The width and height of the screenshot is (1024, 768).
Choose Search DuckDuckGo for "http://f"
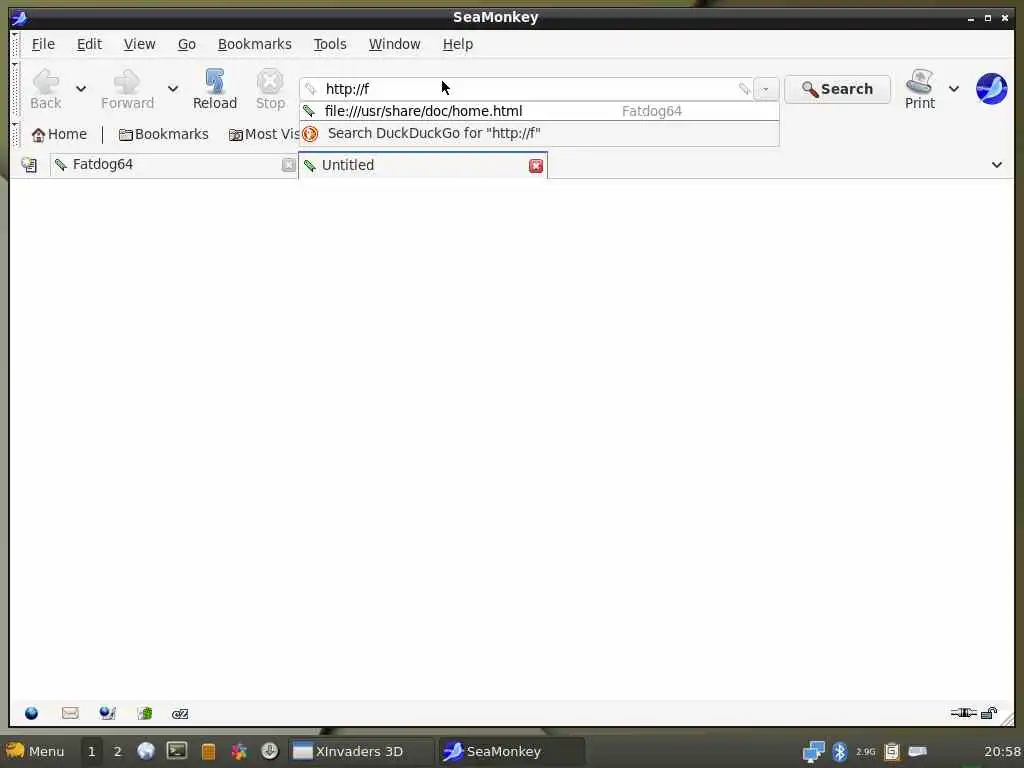point(539,133)
